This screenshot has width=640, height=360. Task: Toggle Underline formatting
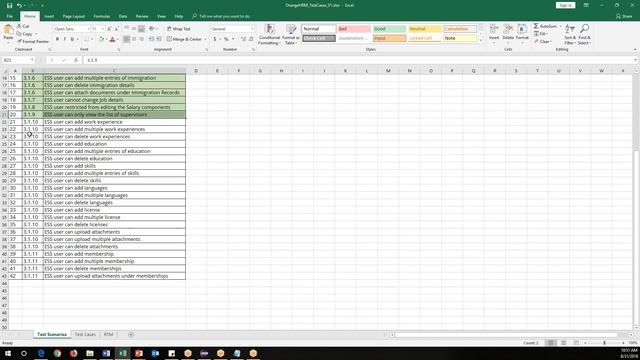(72, 39)
